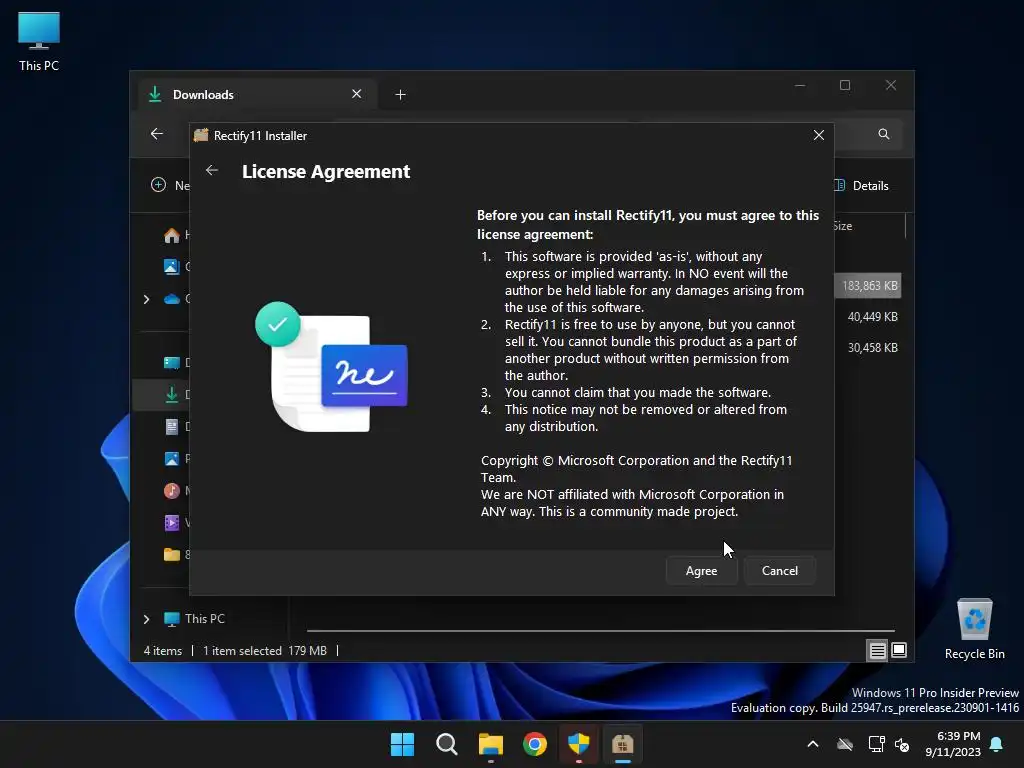Click the OneDrive tray icon
The width and height of the screenshot is (1024, 768).
point(845,744)
